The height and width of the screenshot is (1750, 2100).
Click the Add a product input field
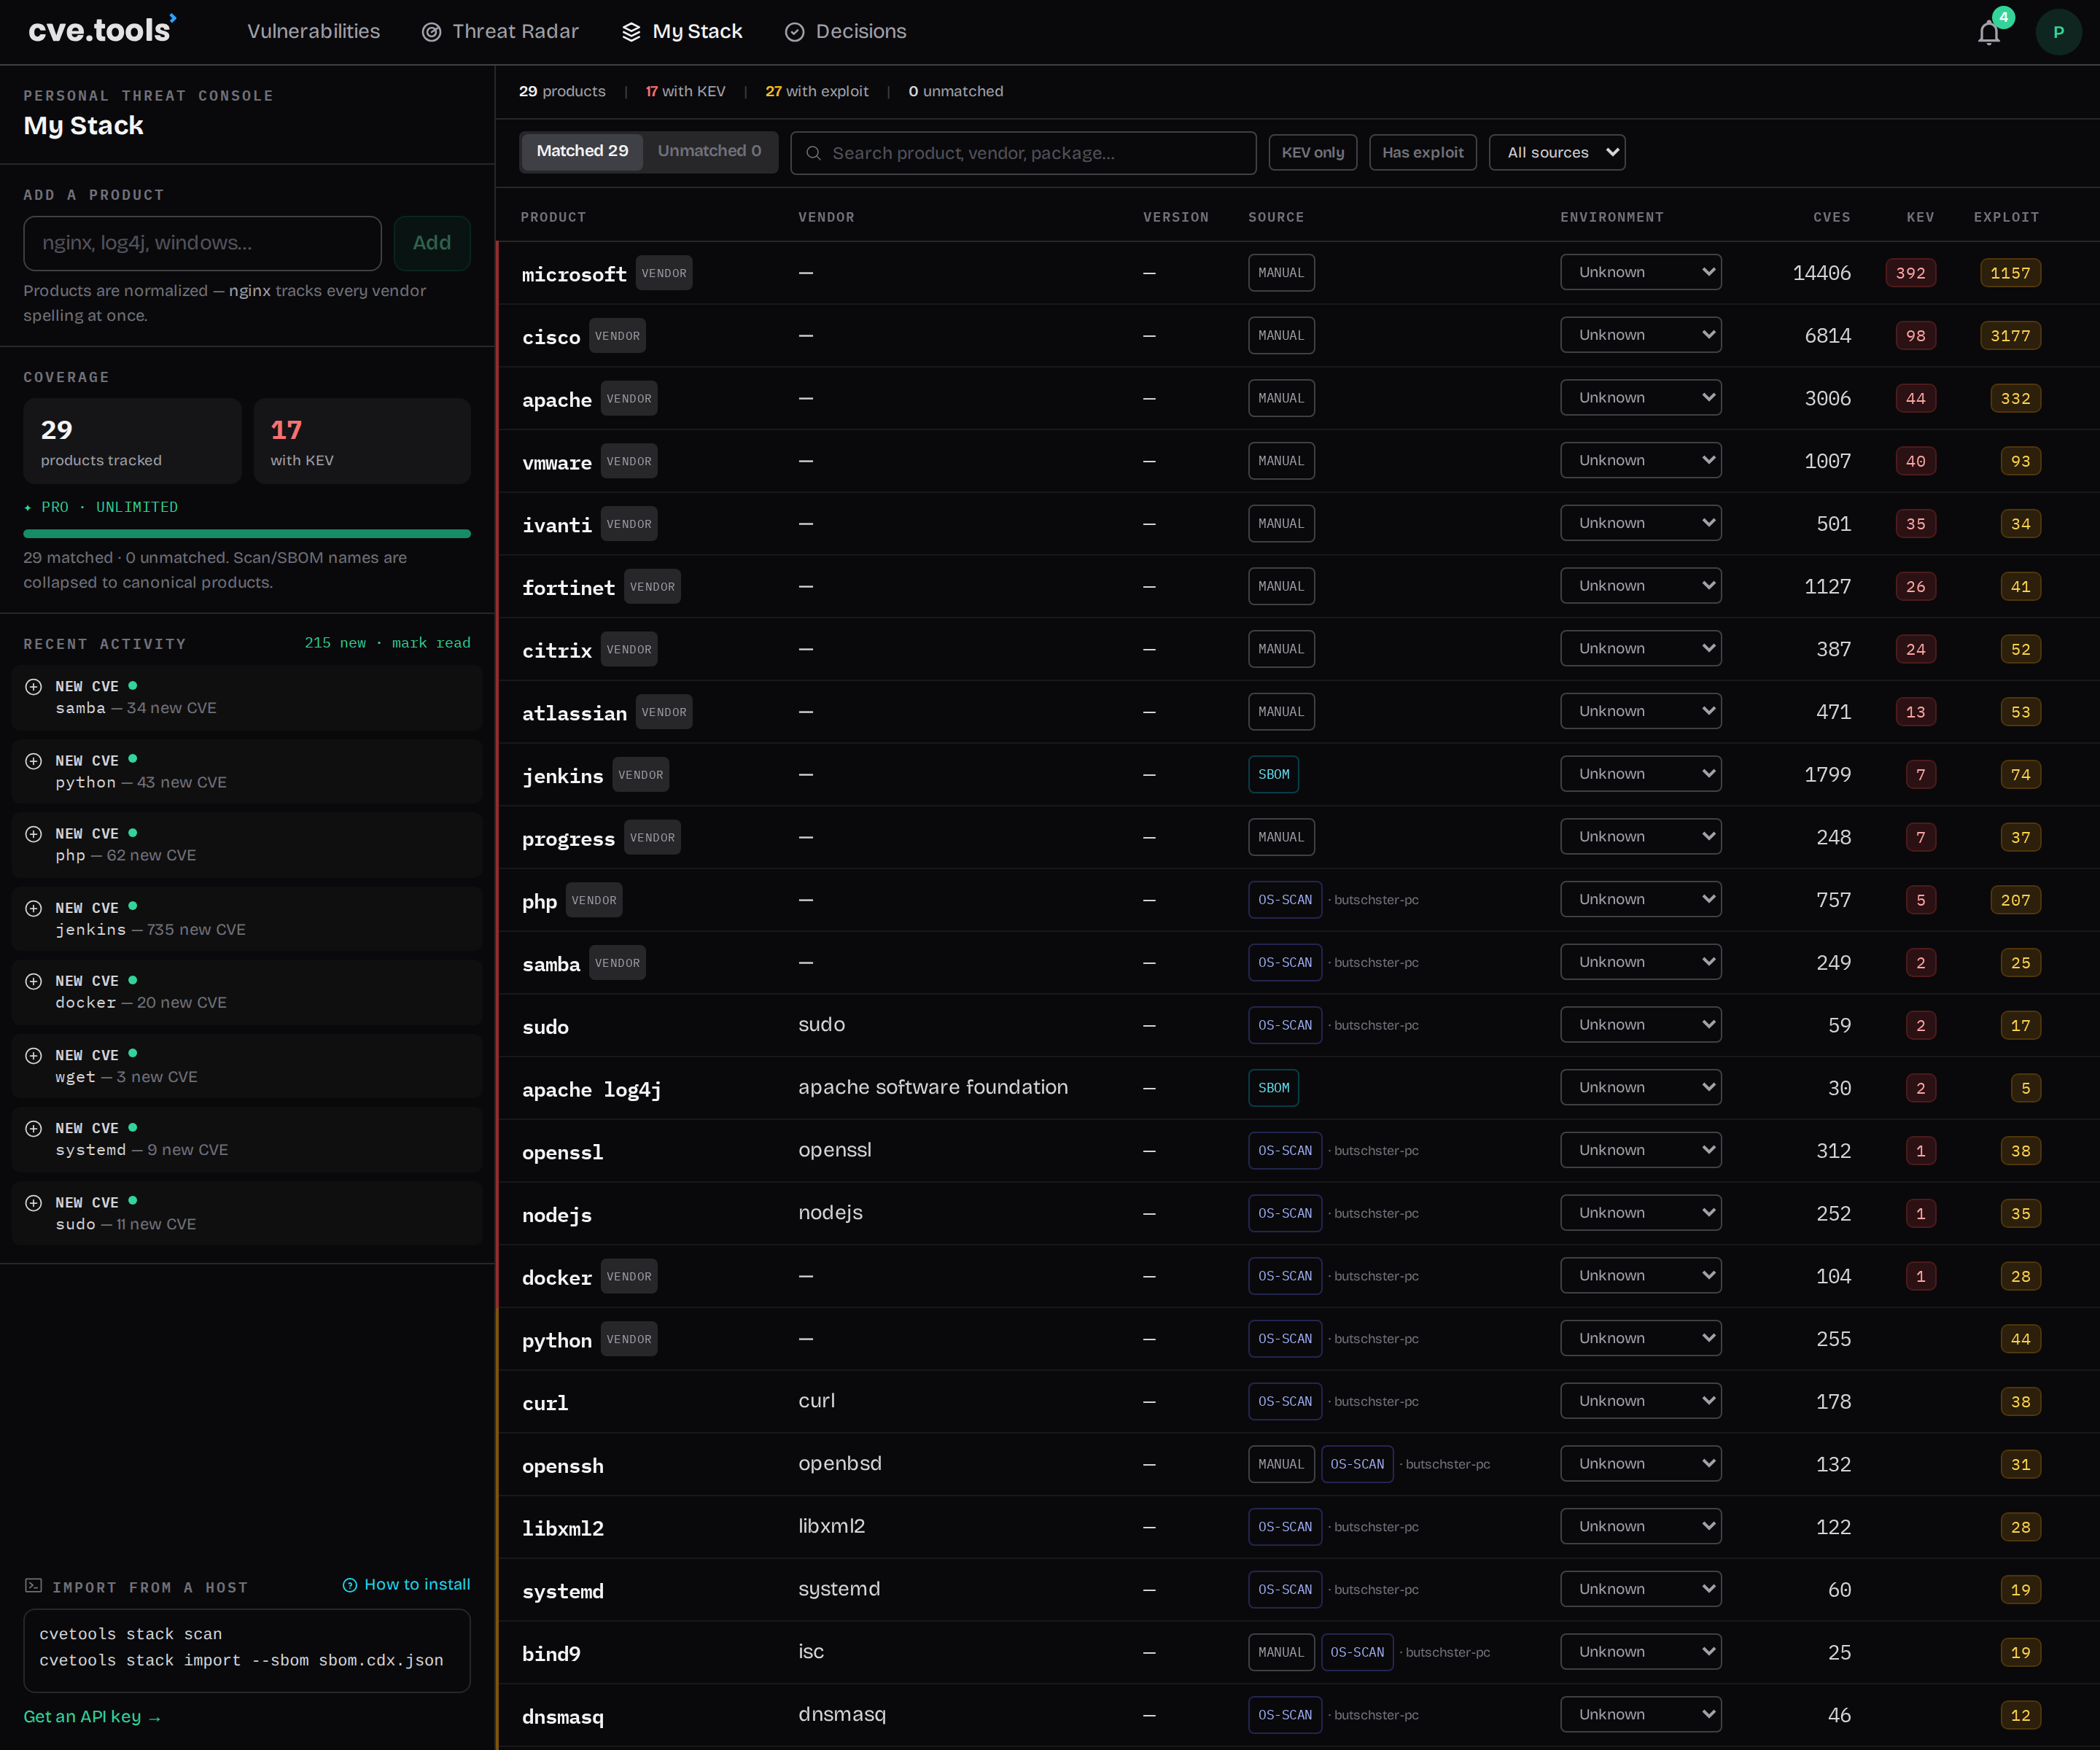click(x=202, y=243)
